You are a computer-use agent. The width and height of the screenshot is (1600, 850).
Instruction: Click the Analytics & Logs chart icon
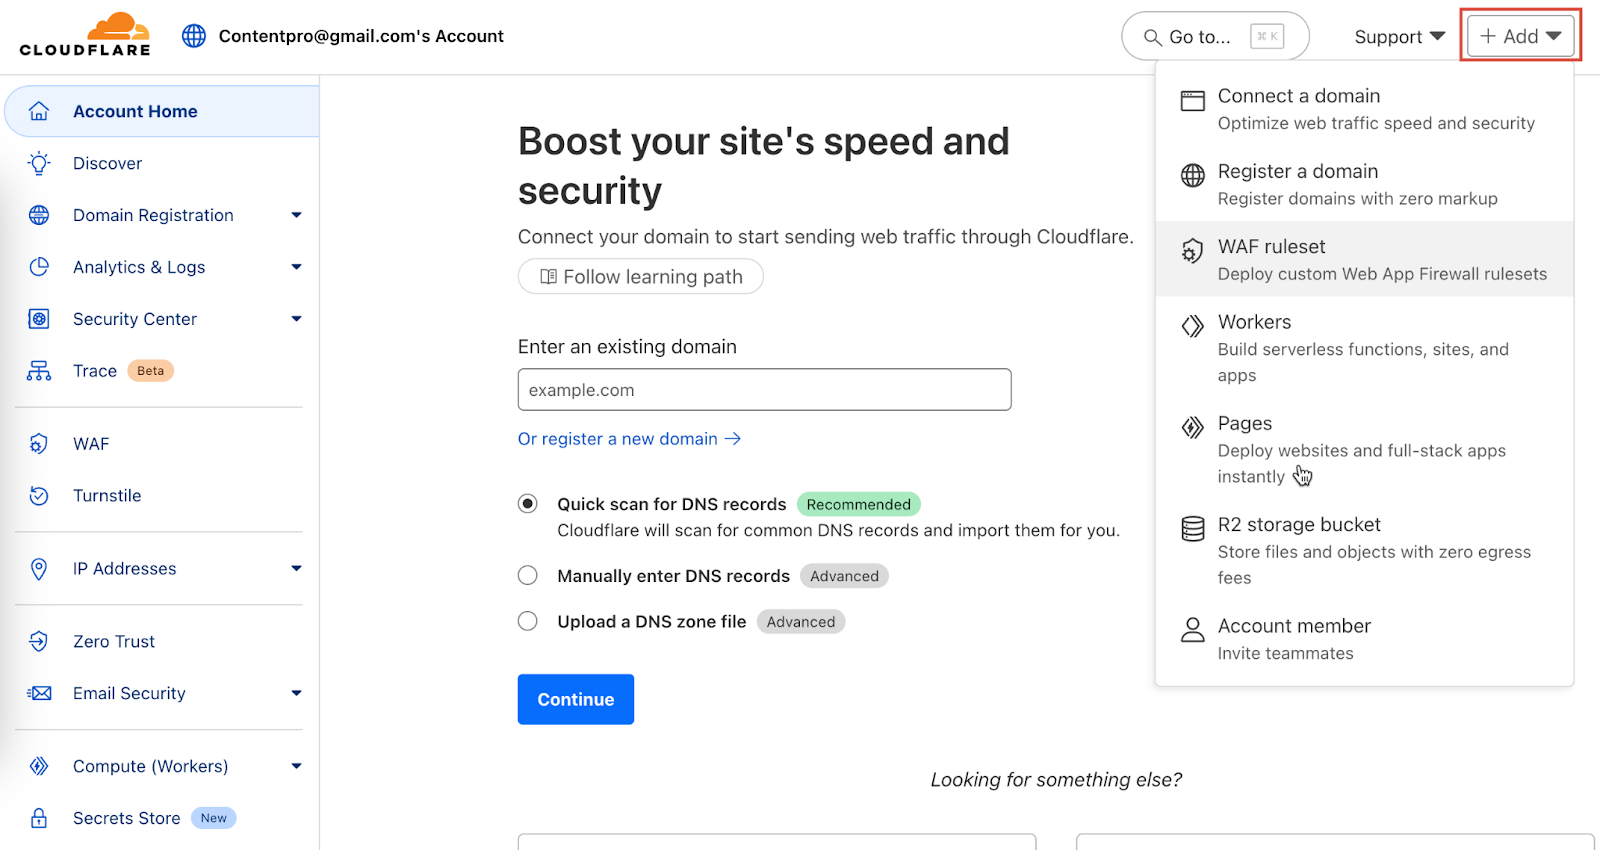39,267
